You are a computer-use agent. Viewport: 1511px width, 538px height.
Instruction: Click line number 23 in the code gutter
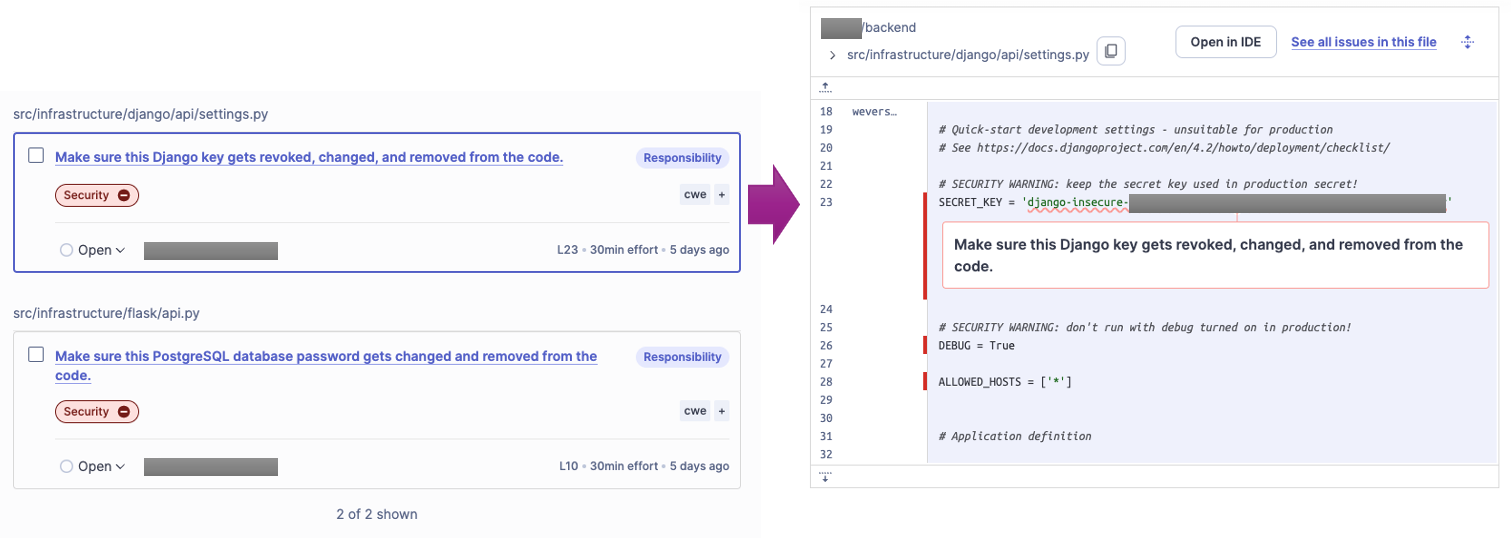pos(826,202)
